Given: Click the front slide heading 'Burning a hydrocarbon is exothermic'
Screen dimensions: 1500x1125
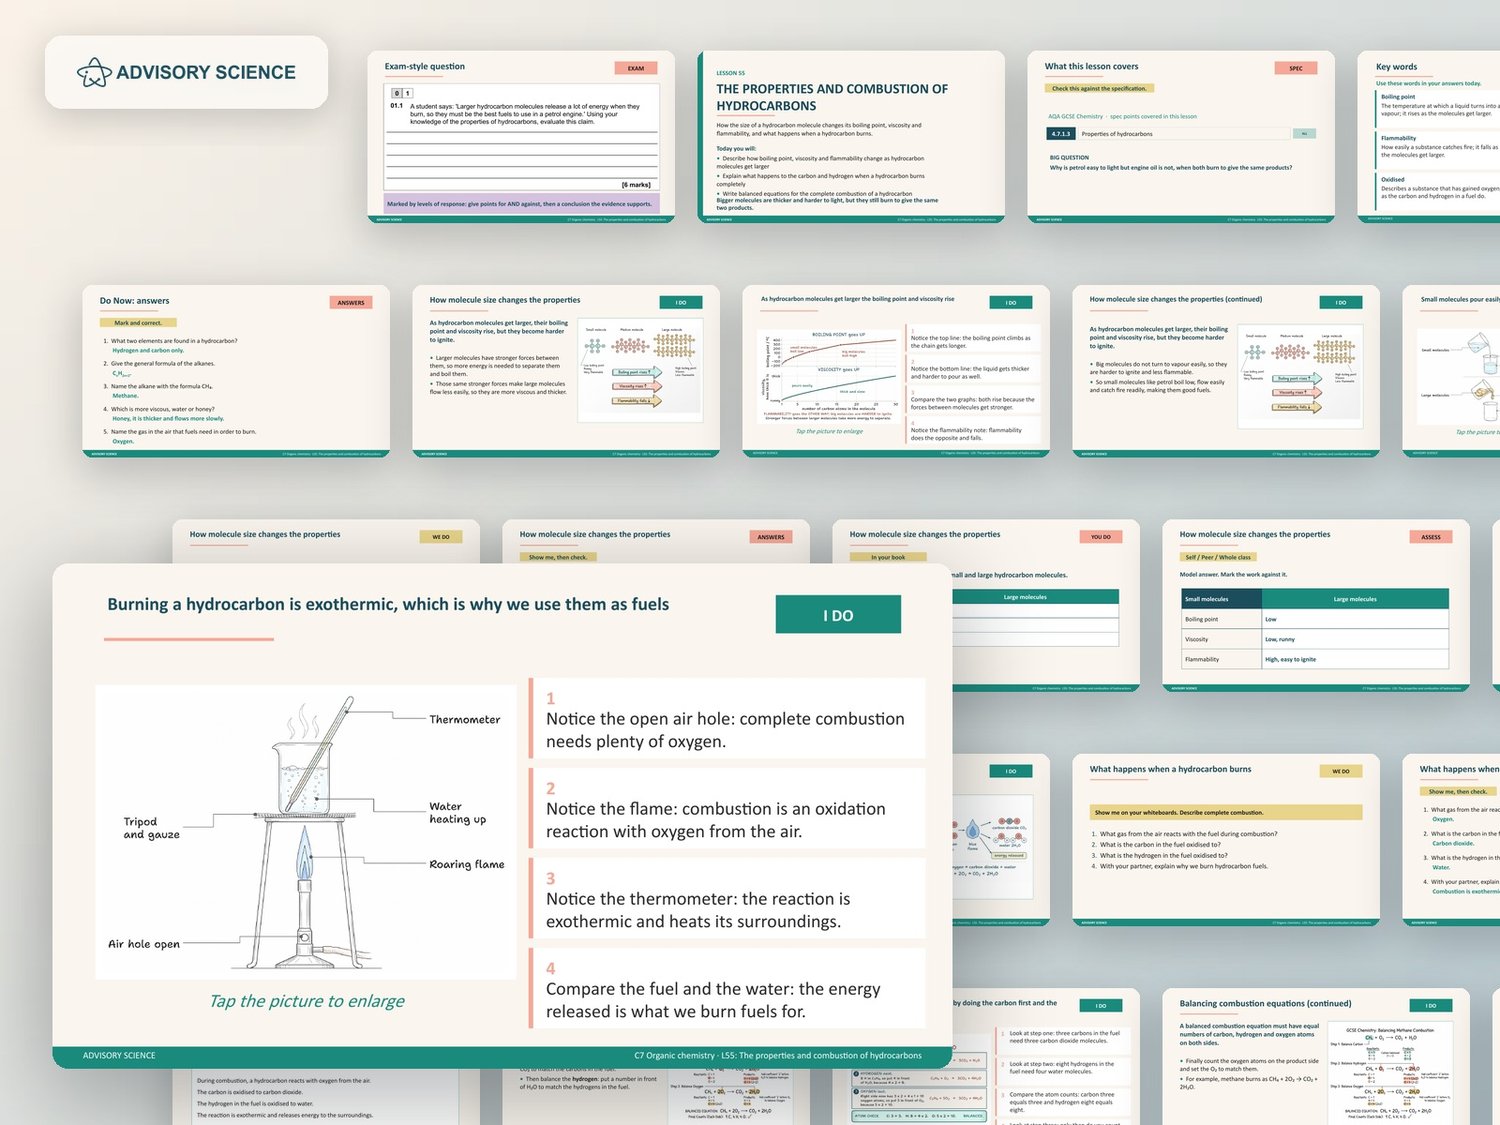Looking at the screenshot, I should [x=388, y=604].
